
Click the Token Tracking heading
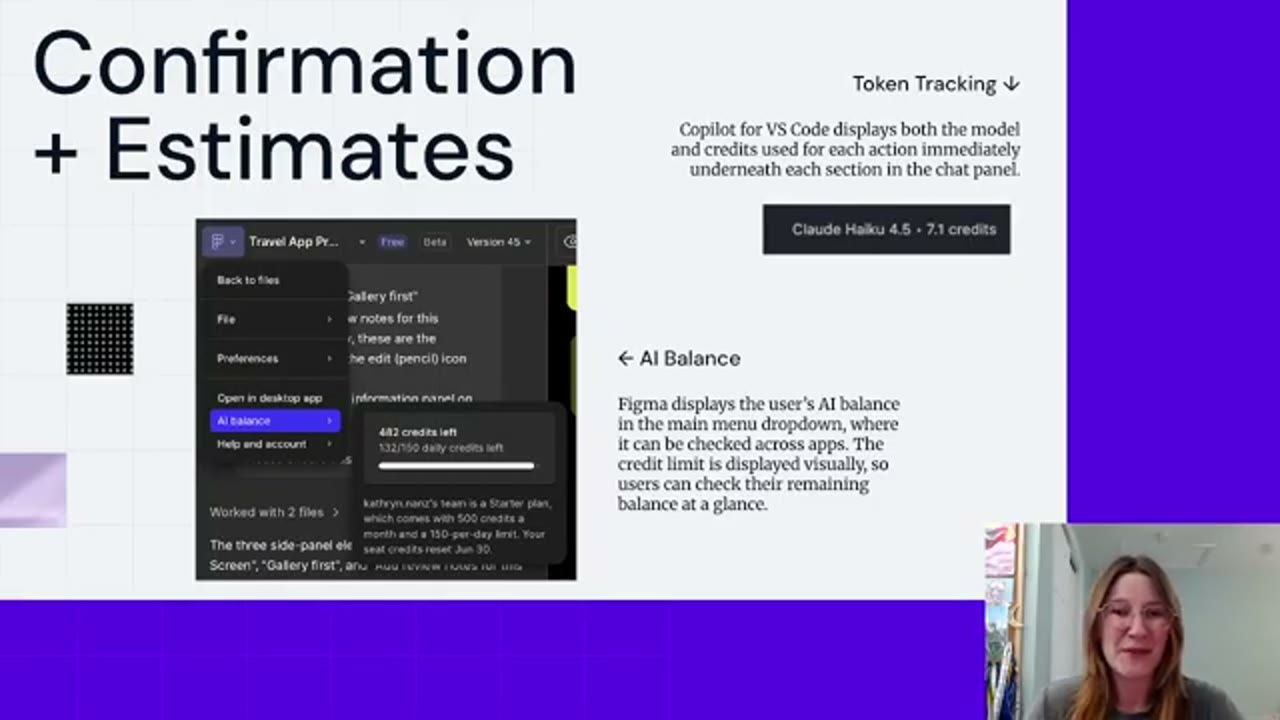[936, 84]
